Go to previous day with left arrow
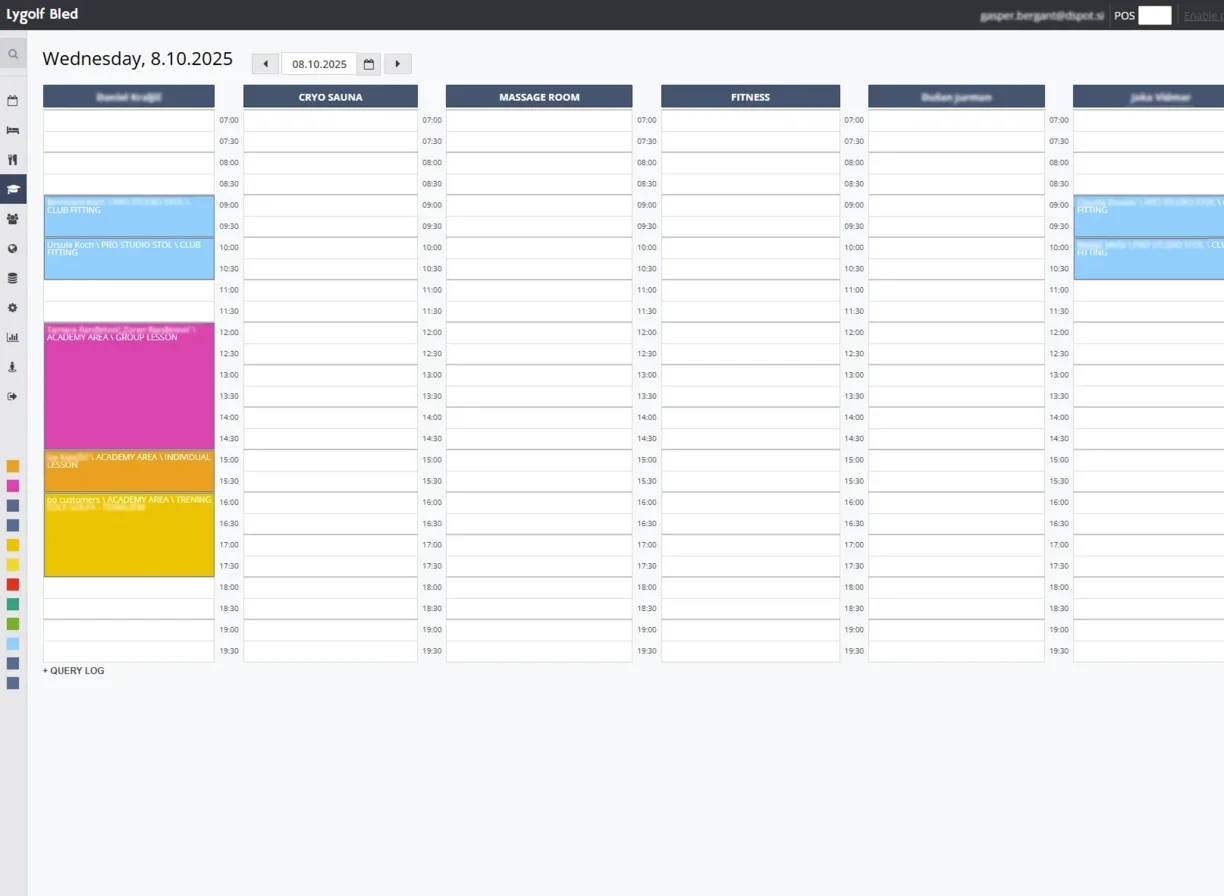This screenshot has width=1224, height=896. (265, 64)
